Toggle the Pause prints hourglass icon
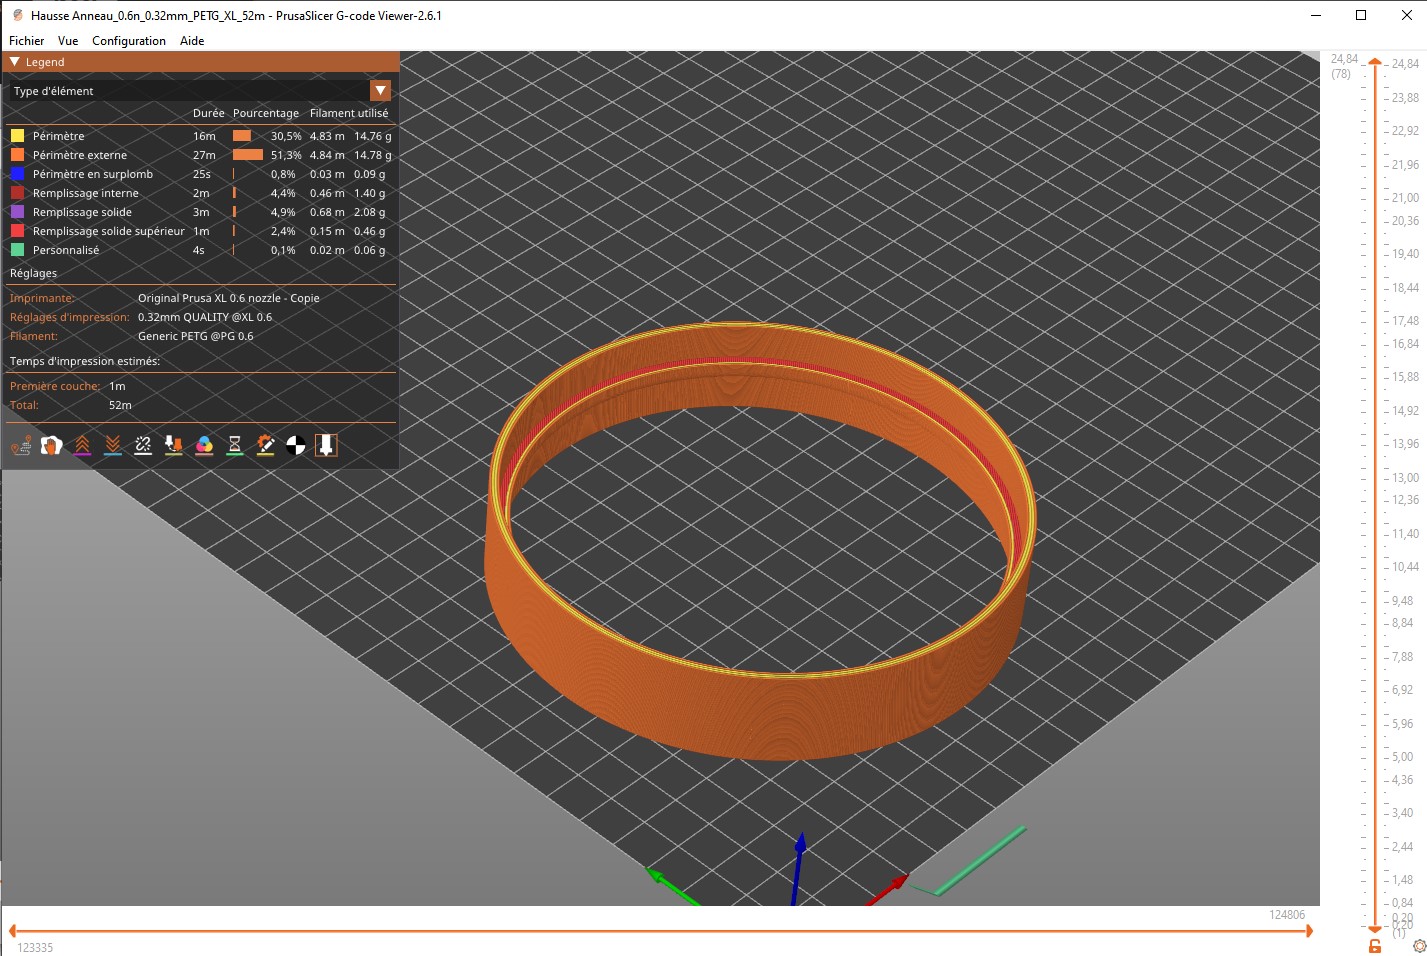The height and width of the screenshot is (956, 1427). 235,445
